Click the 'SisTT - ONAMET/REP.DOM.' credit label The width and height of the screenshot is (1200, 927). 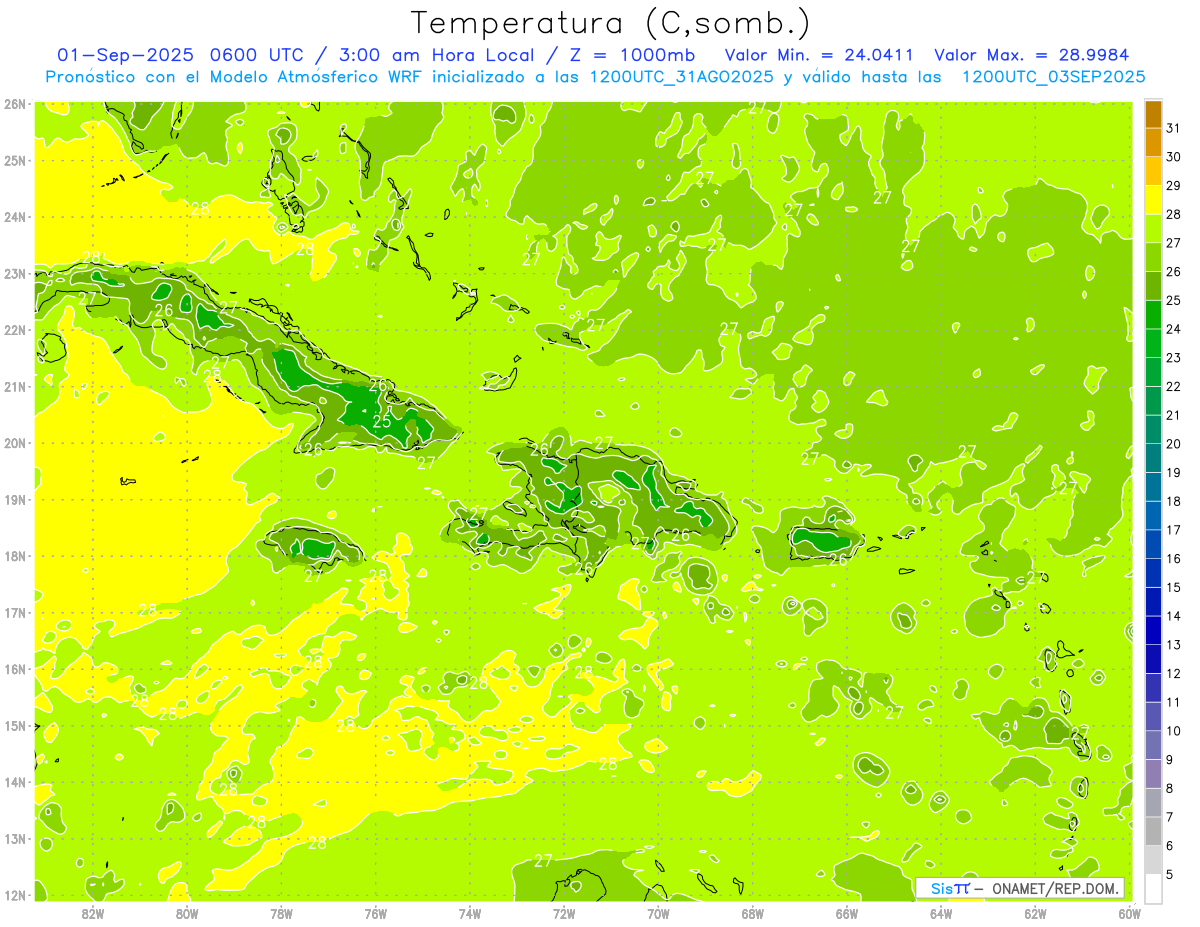pos(1020,888)
